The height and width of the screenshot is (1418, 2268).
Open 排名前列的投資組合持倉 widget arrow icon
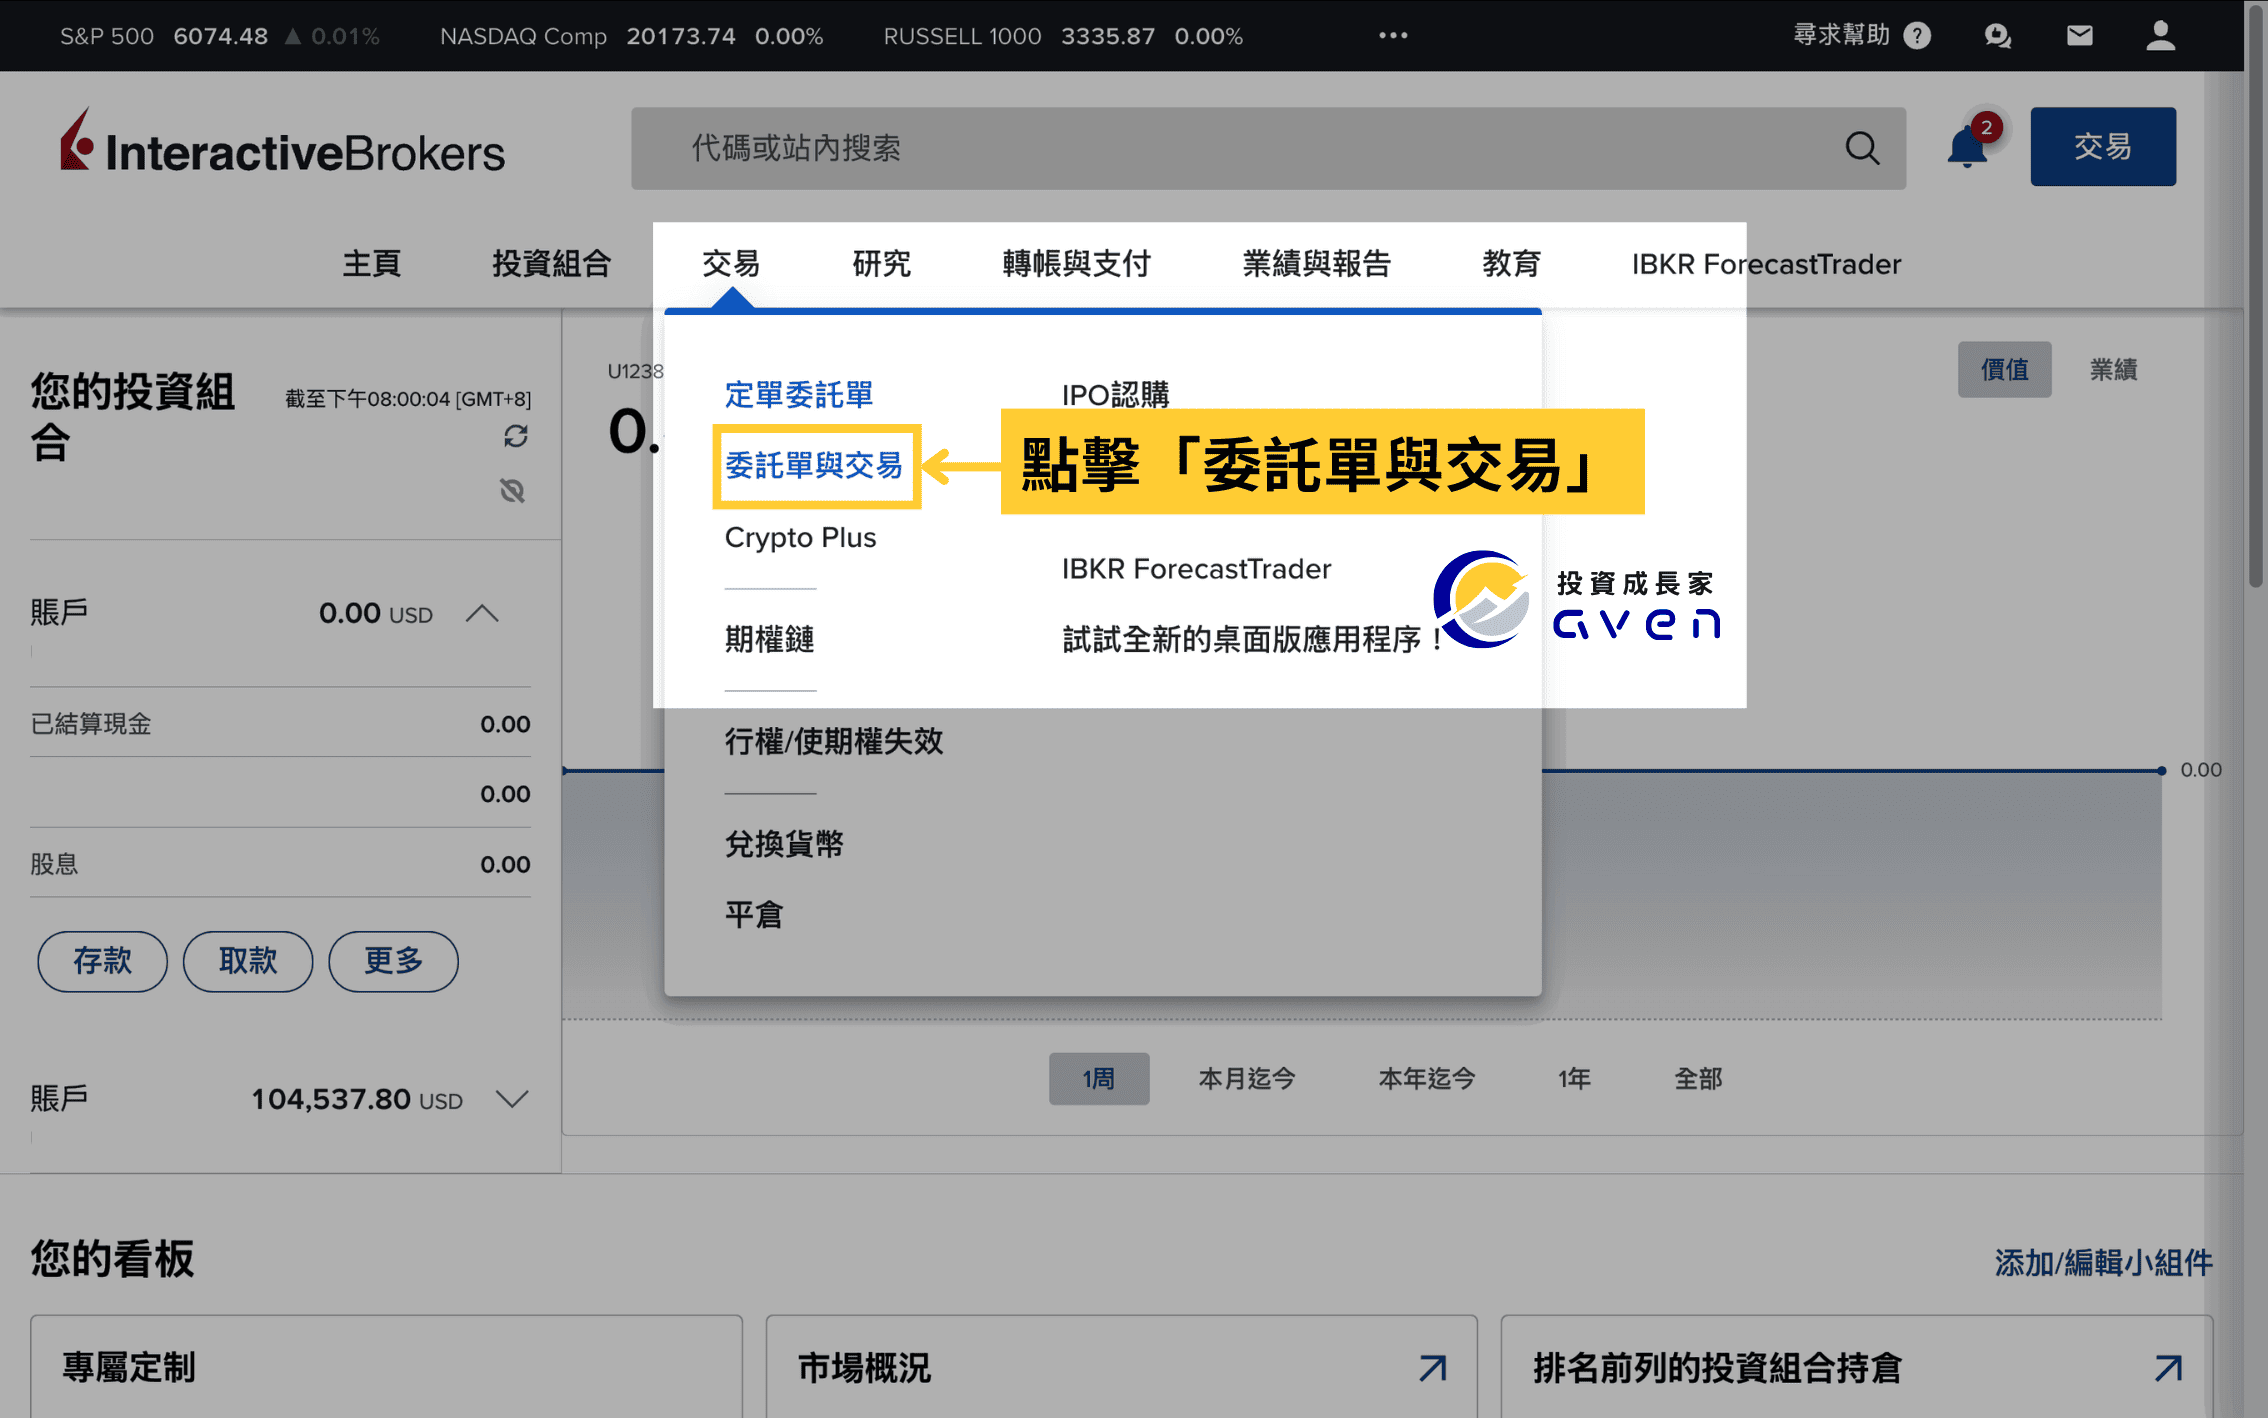coord(2168,1367)
